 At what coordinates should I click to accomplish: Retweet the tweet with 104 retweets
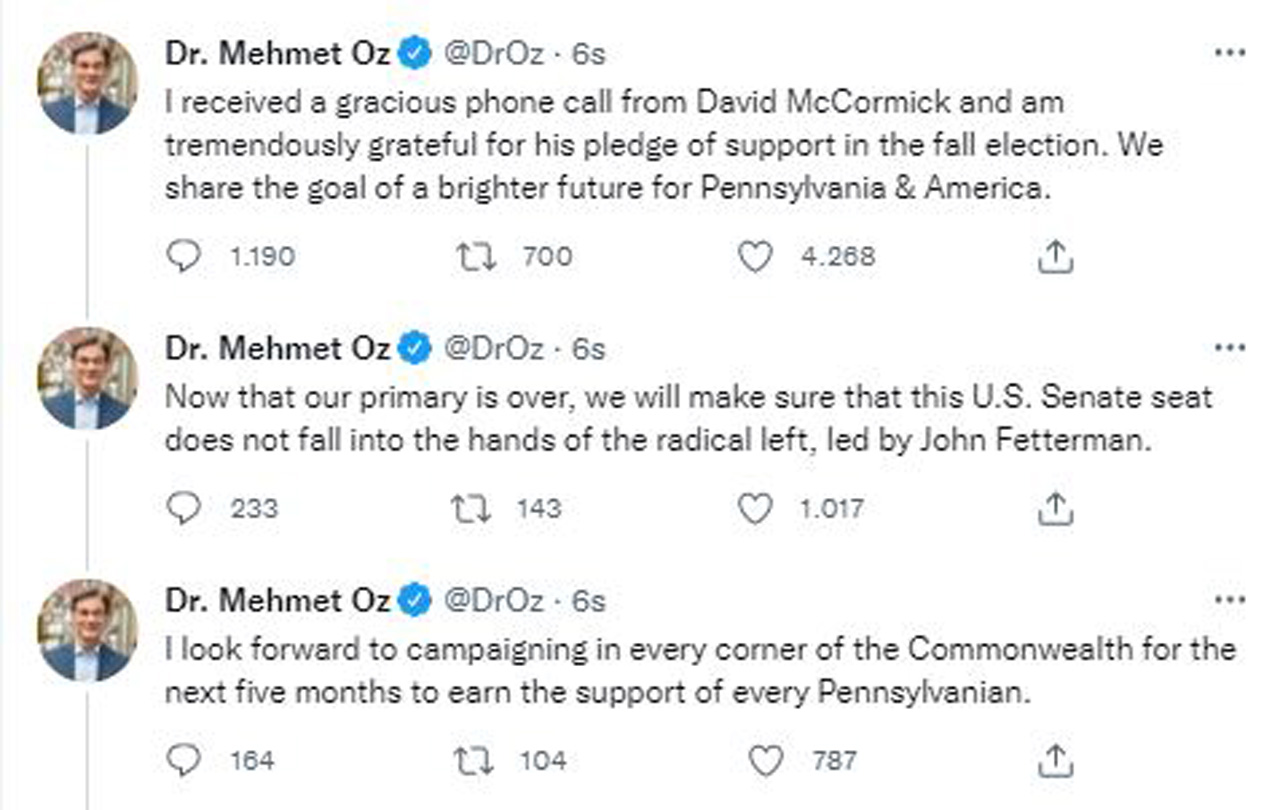[473, 762]
